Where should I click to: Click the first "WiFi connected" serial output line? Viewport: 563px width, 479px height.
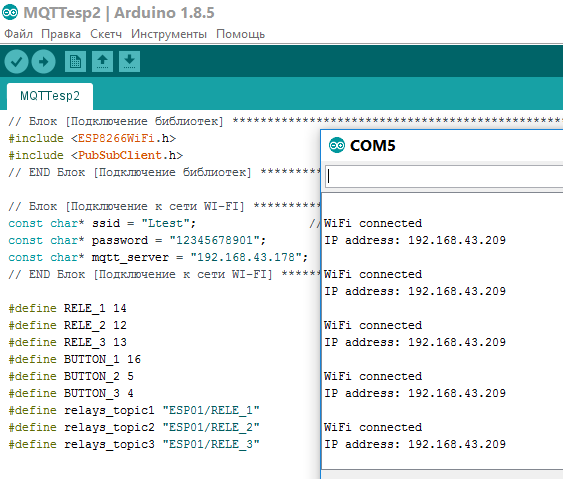(x=373, y=223)
